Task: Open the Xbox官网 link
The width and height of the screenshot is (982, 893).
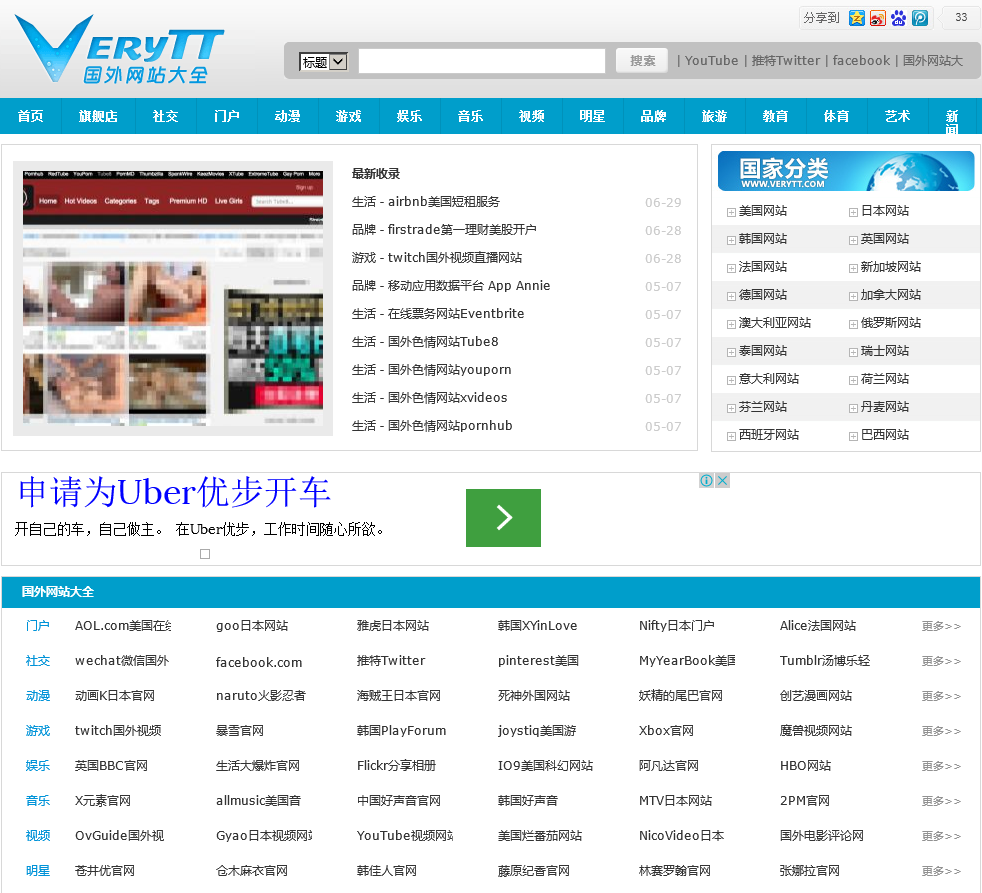Action: 666,731
